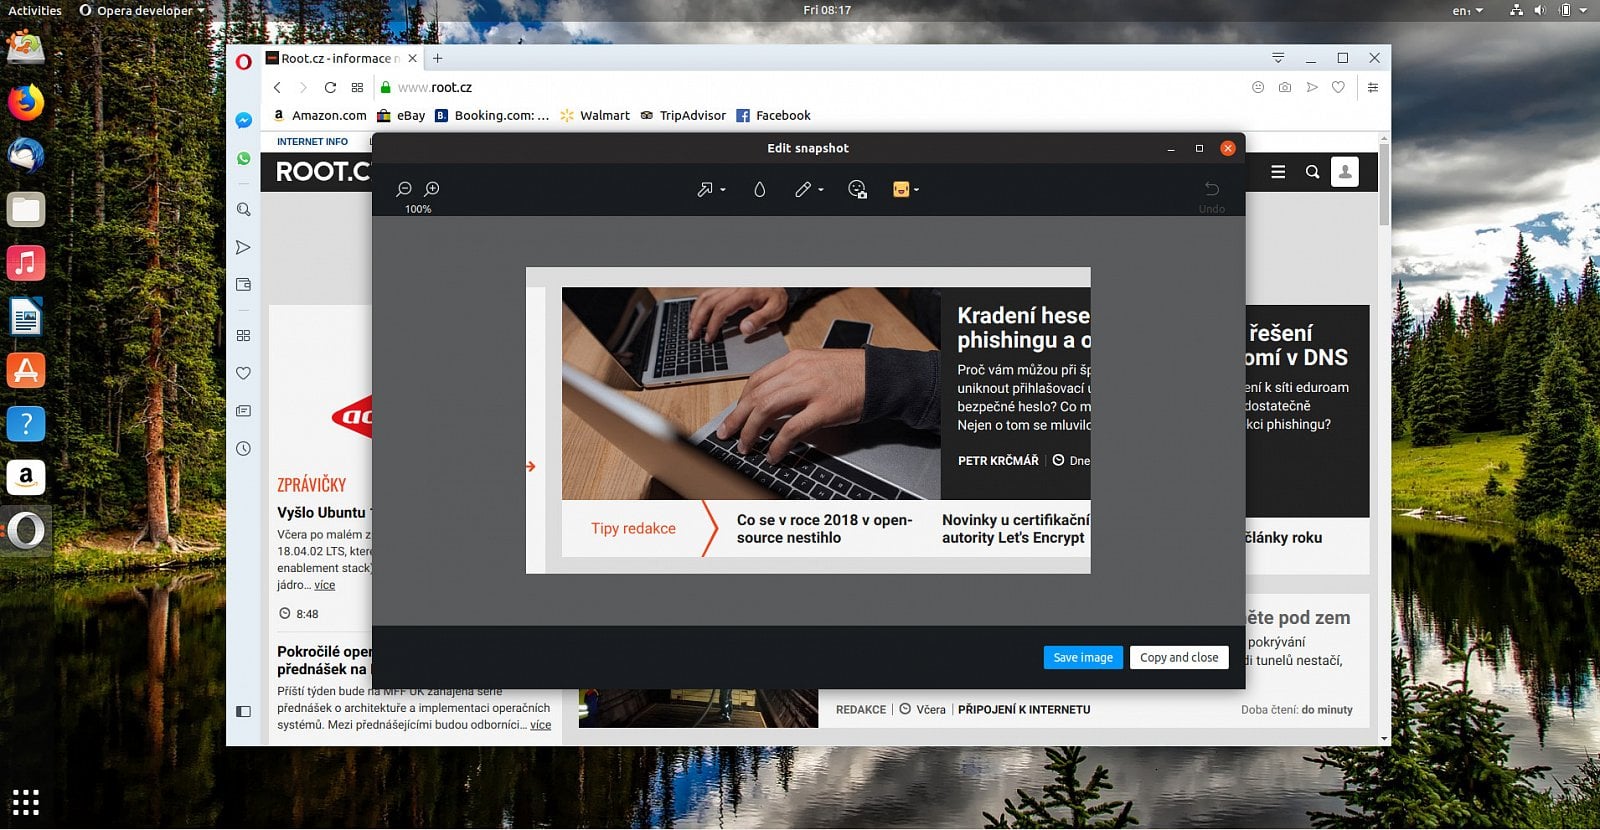This screenshot has height=830, width=1600.
Task: Reload the root.cz page
Action: pos(330,88)
